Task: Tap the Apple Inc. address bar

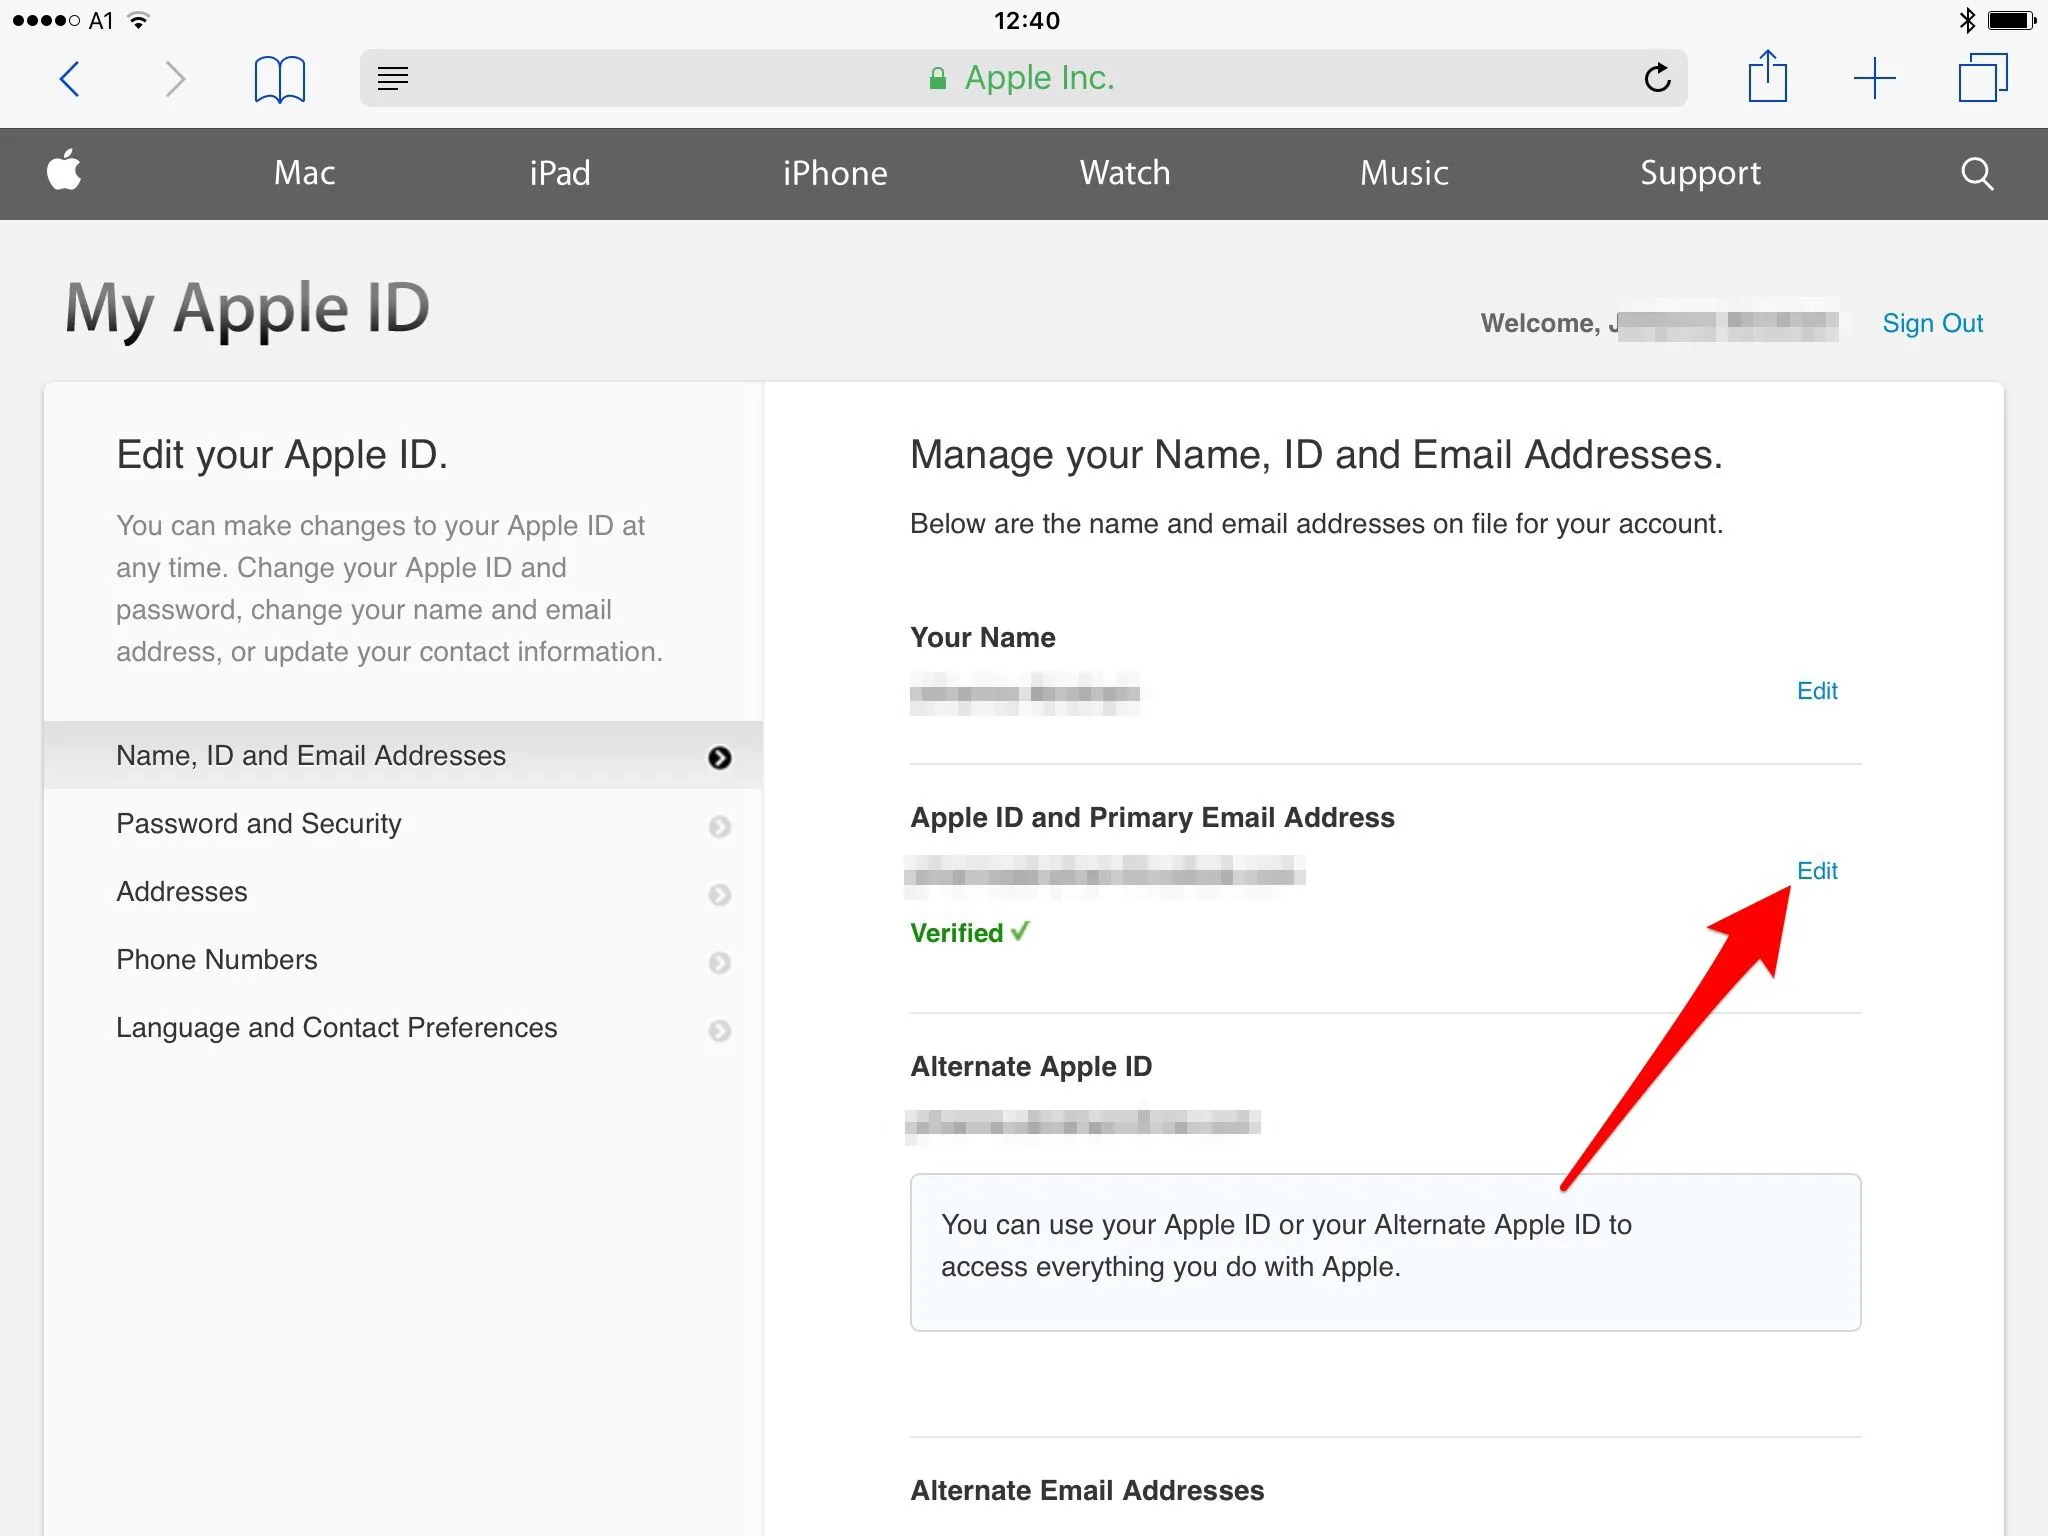Action: 1037,78
